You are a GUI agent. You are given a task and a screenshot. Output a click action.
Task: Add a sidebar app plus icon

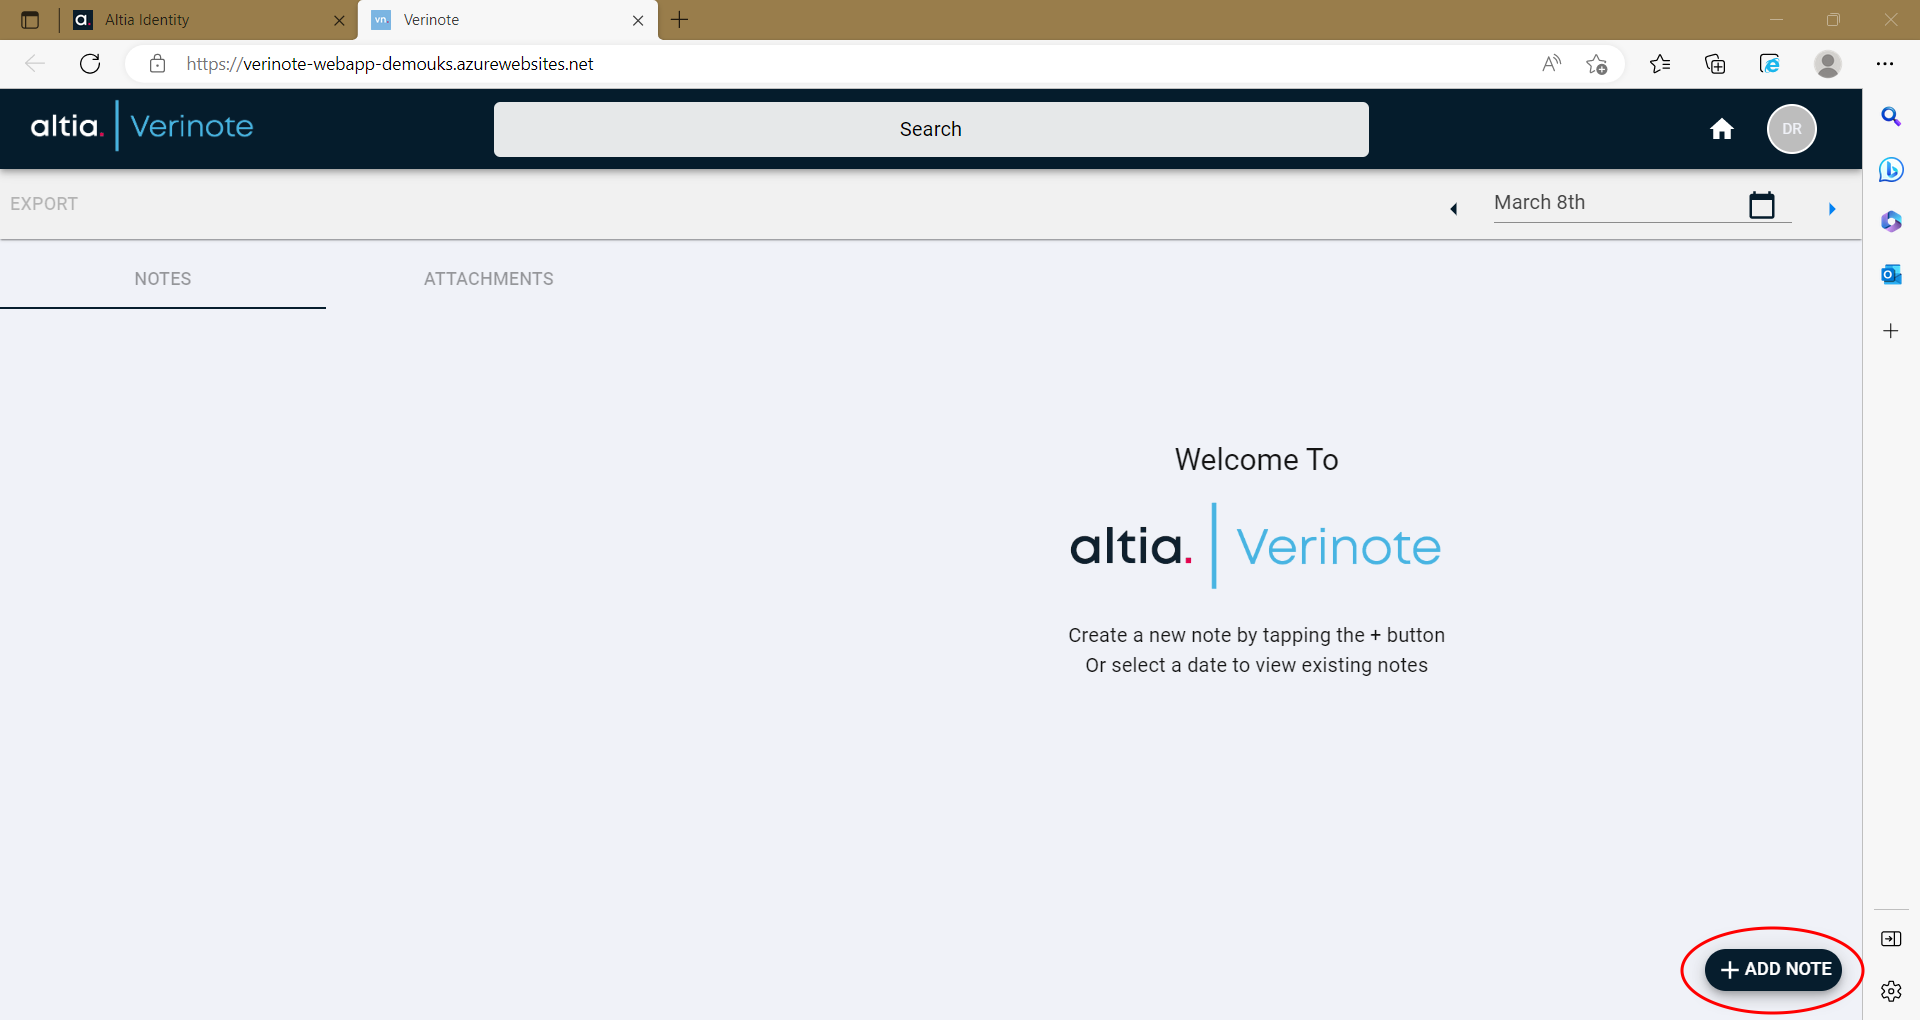[x=1891, y=331]
